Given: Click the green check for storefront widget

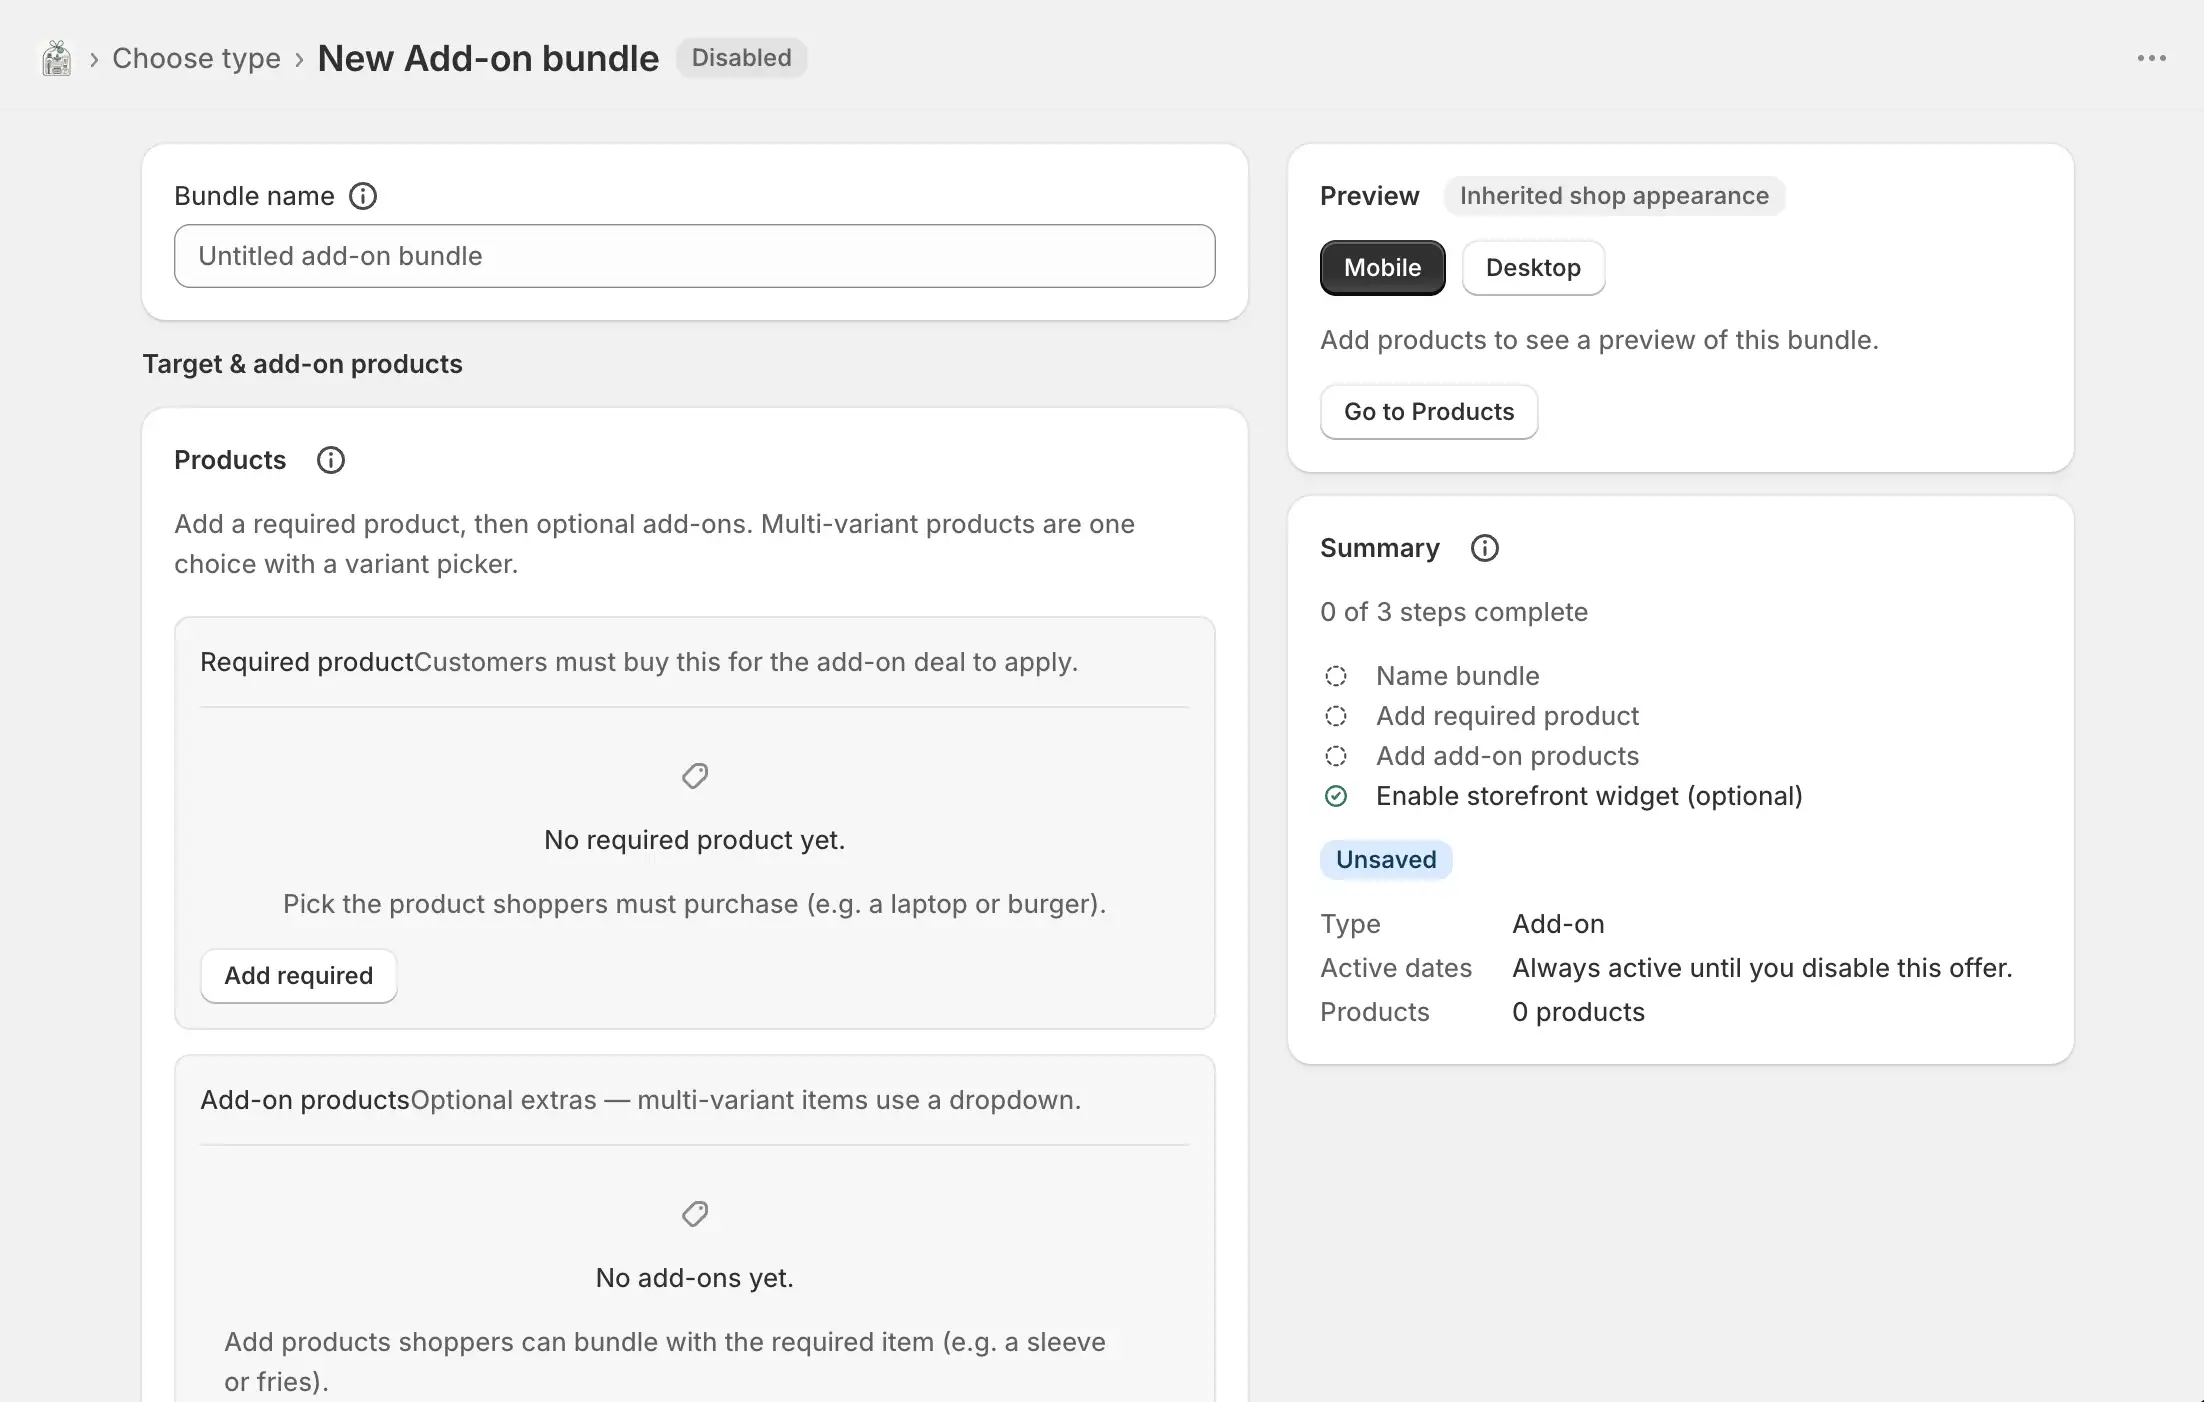Looking at the screenshot, I should tap(1336, 796).
